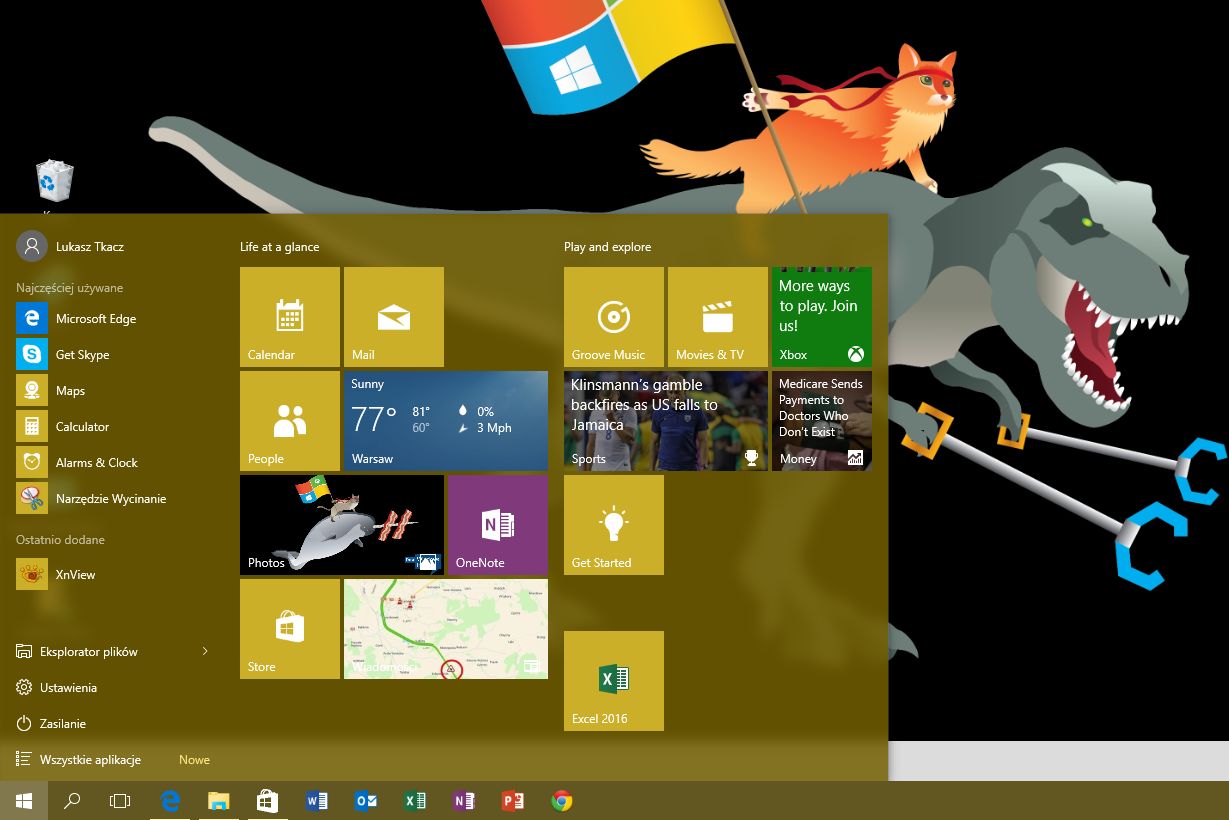Launch OneNote from the taskbar
1229x820 pixels.
(463, 800)
